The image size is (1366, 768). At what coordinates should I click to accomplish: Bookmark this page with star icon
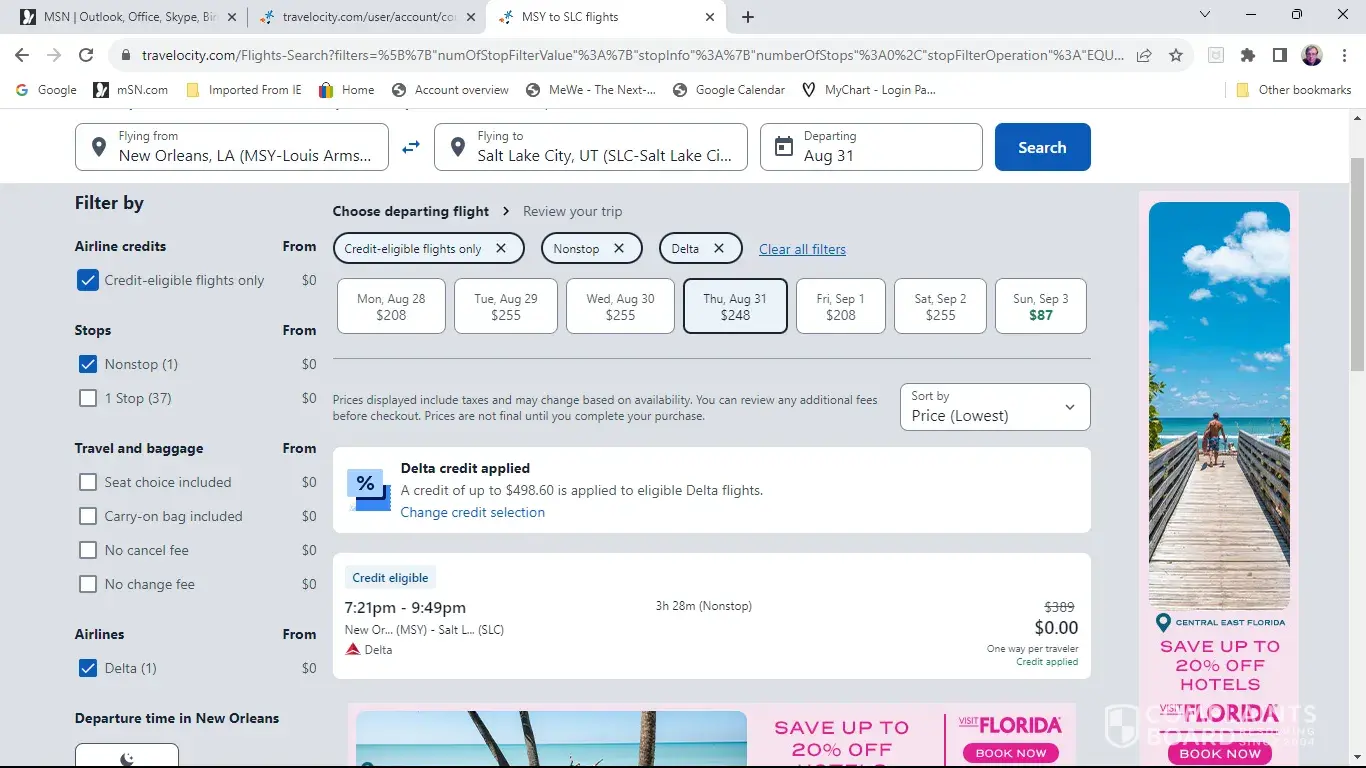pyautogui.click(x=1176, y=56)
